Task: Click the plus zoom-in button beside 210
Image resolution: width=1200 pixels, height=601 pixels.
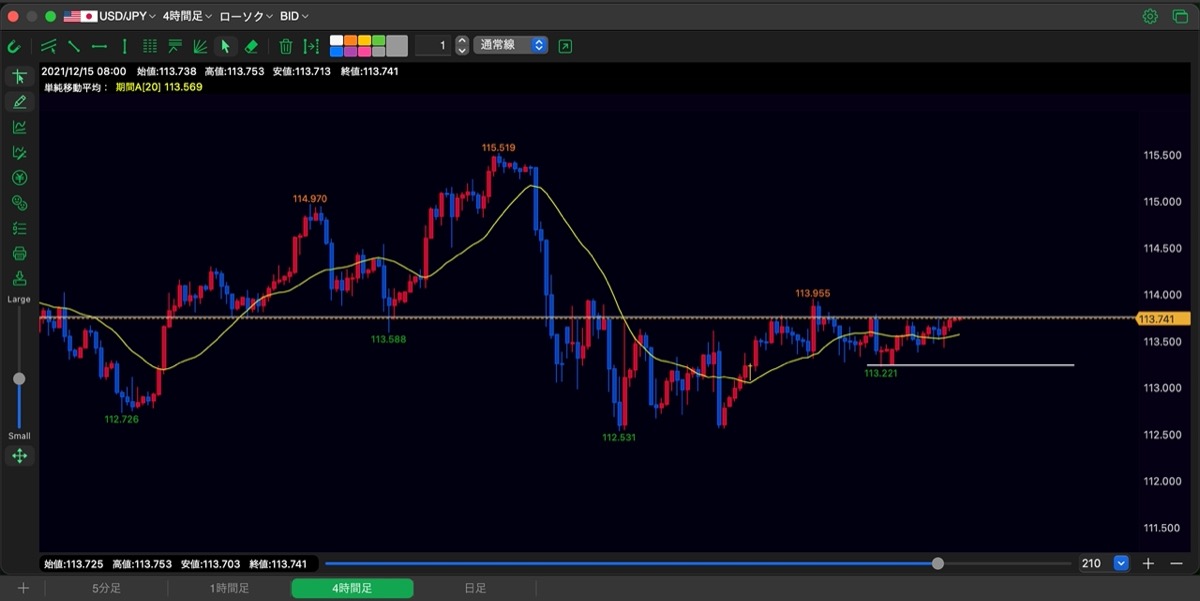Action: click(x=1149, y=563)
